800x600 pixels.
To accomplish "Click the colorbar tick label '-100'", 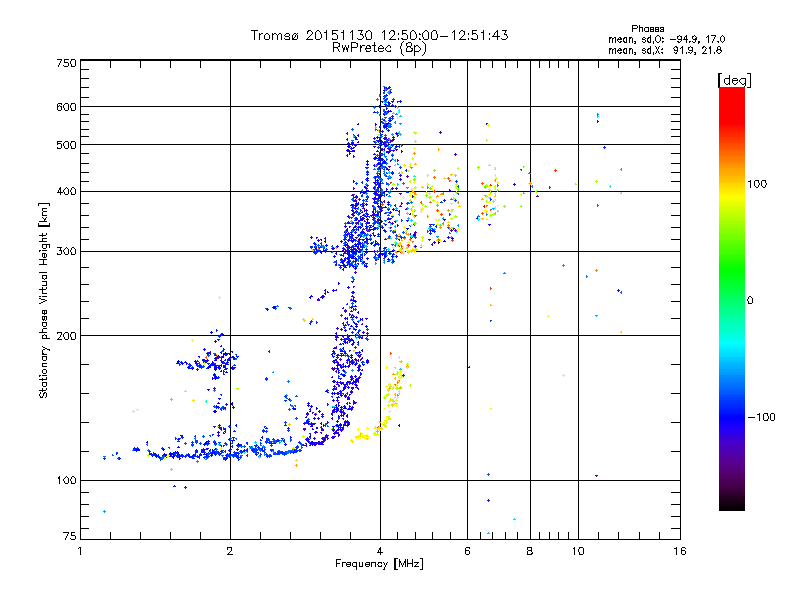I will click(761, 417).
